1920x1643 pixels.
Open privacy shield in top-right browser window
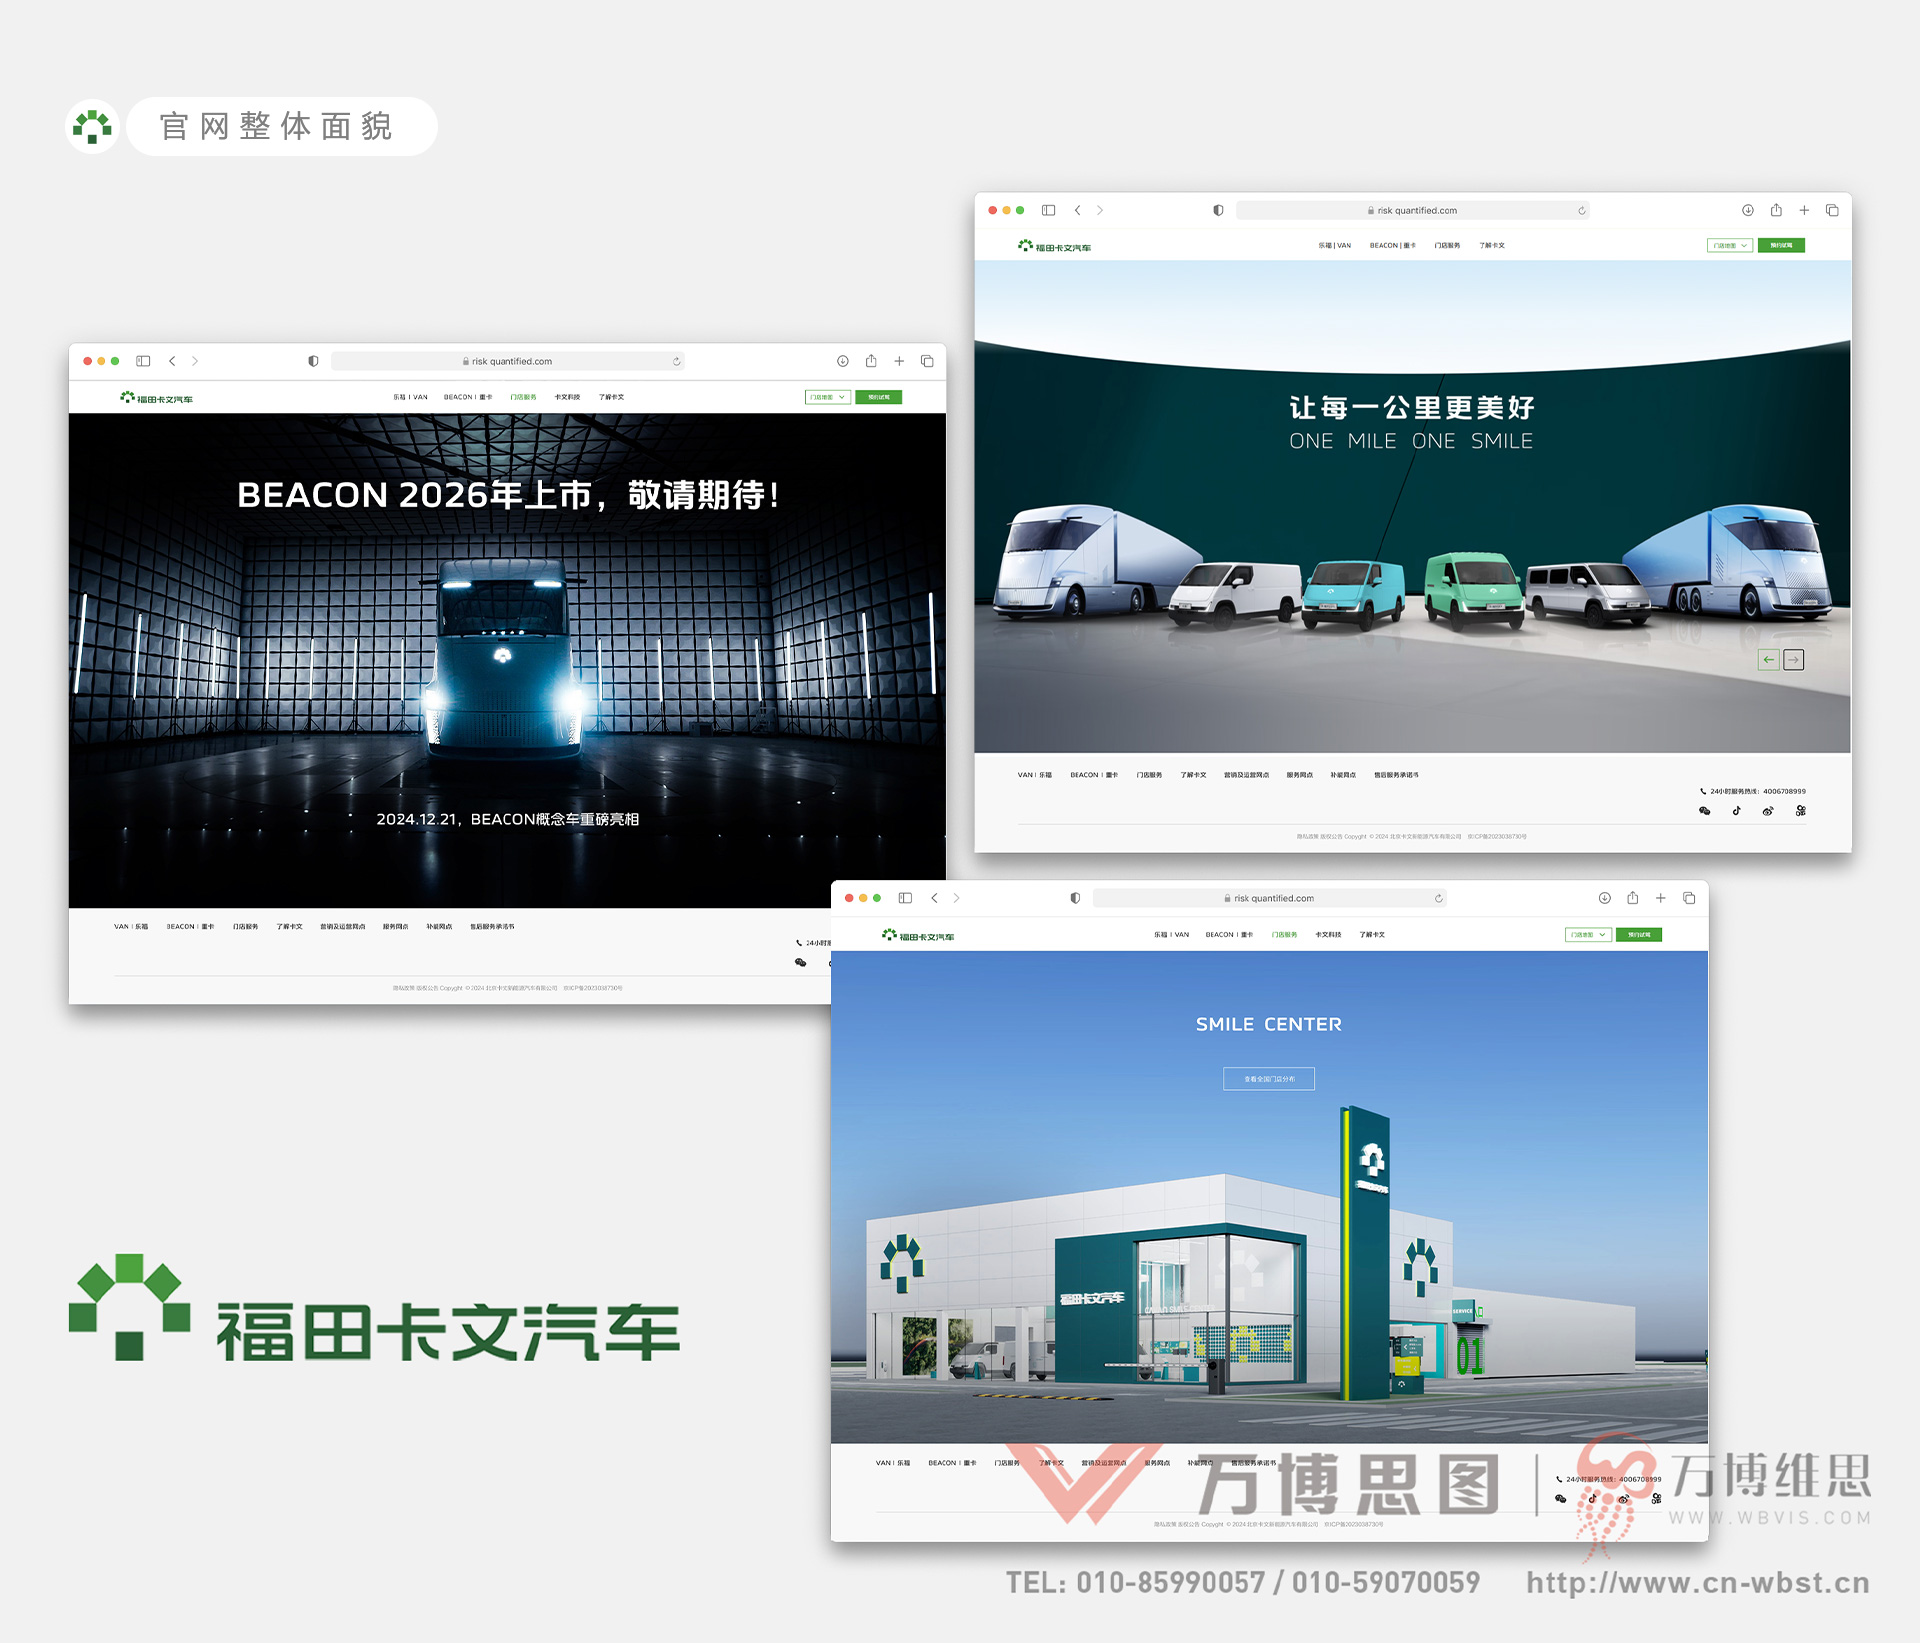[1218, 210]
